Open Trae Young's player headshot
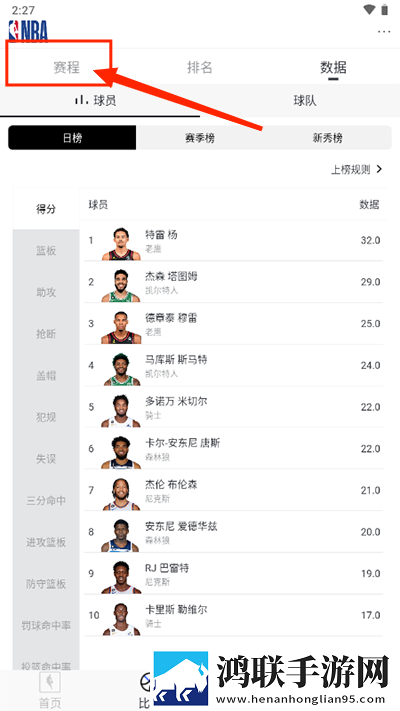The width and height of the screenshot is (400, 711). coord(121,244)
